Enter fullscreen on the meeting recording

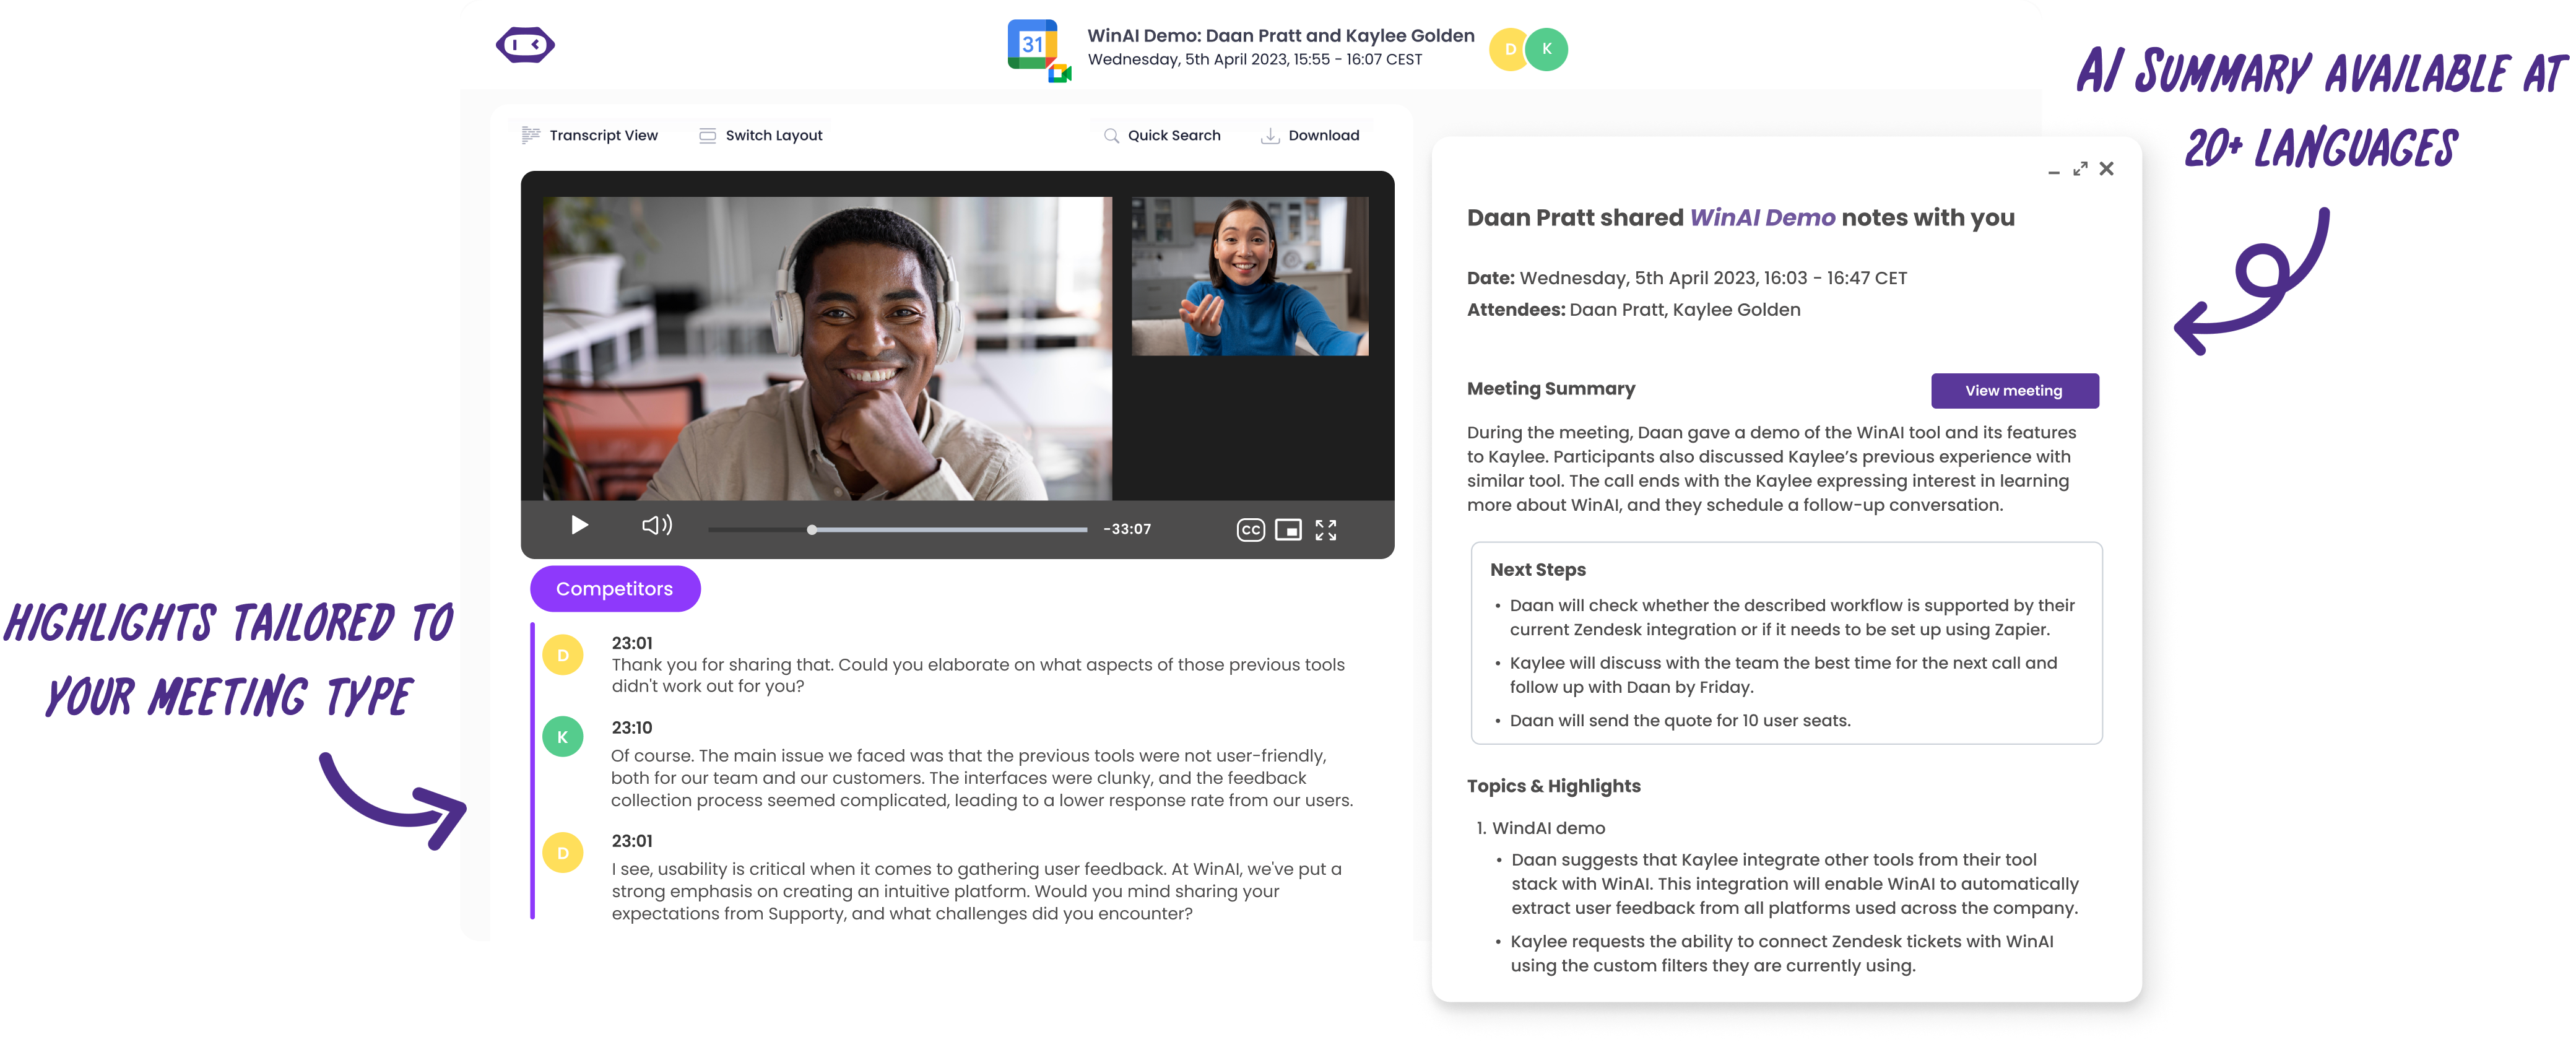[x=1327, y=530]
